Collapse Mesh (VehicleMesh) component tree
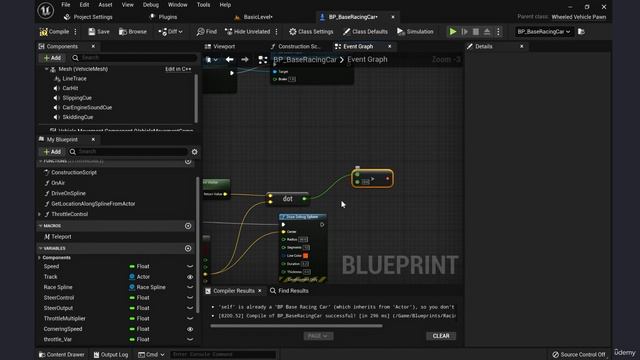 point(46,69)
